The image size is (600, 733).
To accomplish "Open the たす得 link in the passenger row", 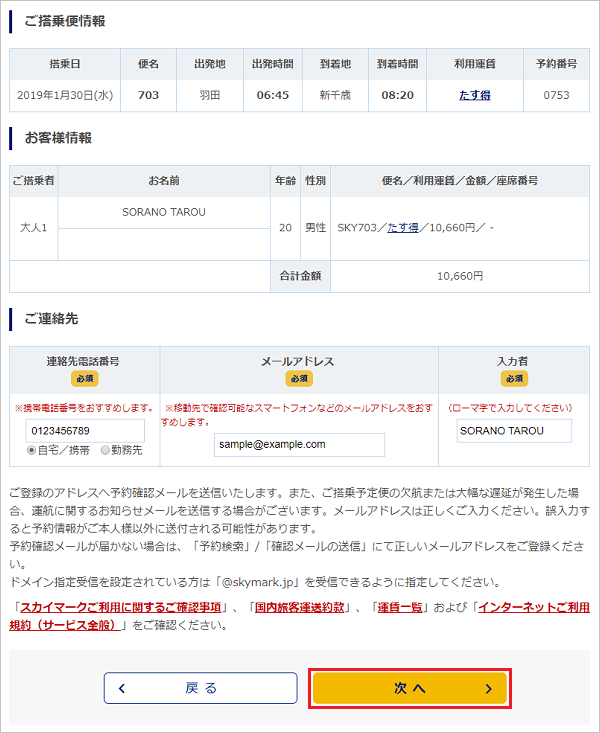I will click(x=402, y=227).
